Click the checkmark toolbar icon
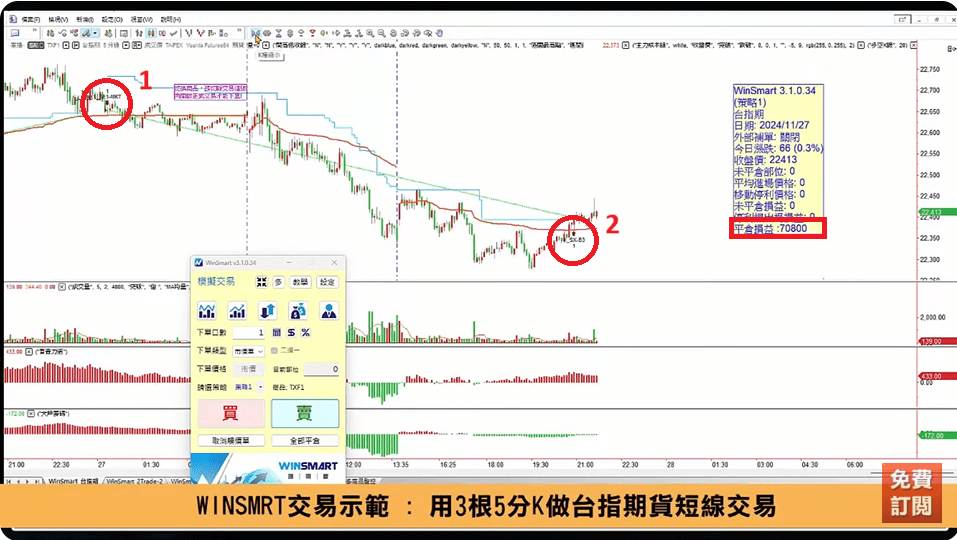The width and height of the screenshot is (957, 540). tap(173, 33)
